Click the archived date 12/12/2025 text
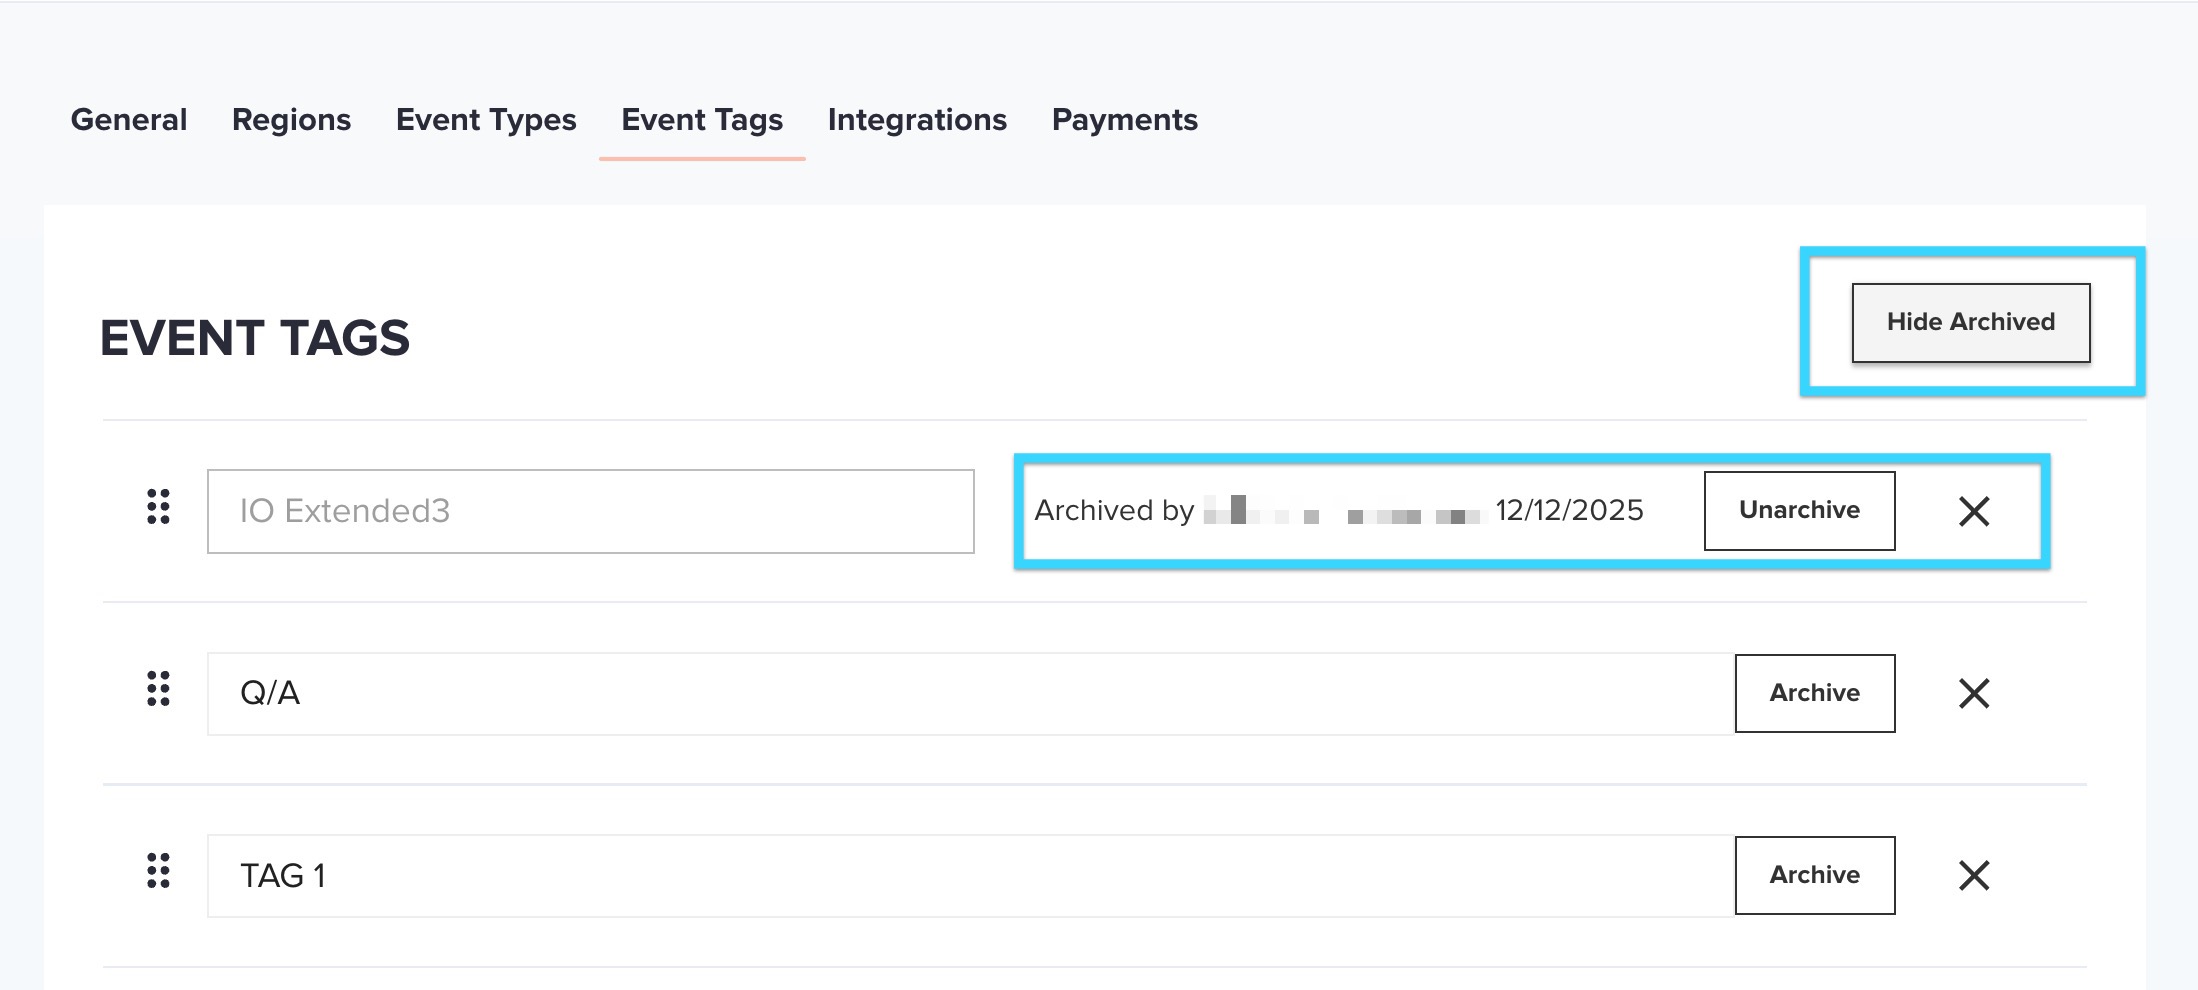The width and height of the screenshot is (2198, 990). click(1569, 510)
